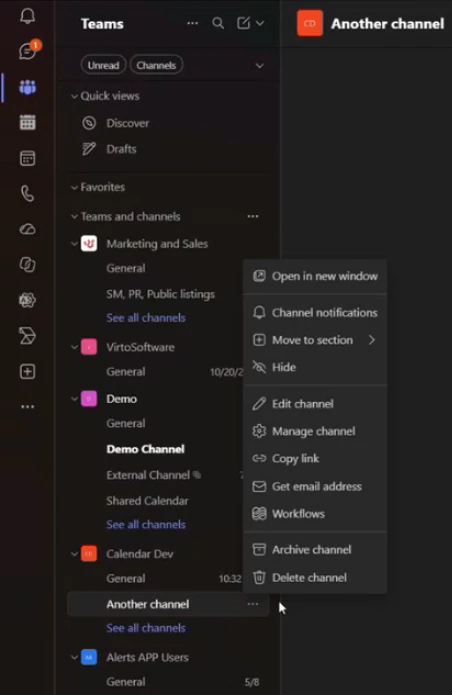Open Another channel row ellipsis
This screenshot has height=695, width=452.
click(x=253, y=604)
